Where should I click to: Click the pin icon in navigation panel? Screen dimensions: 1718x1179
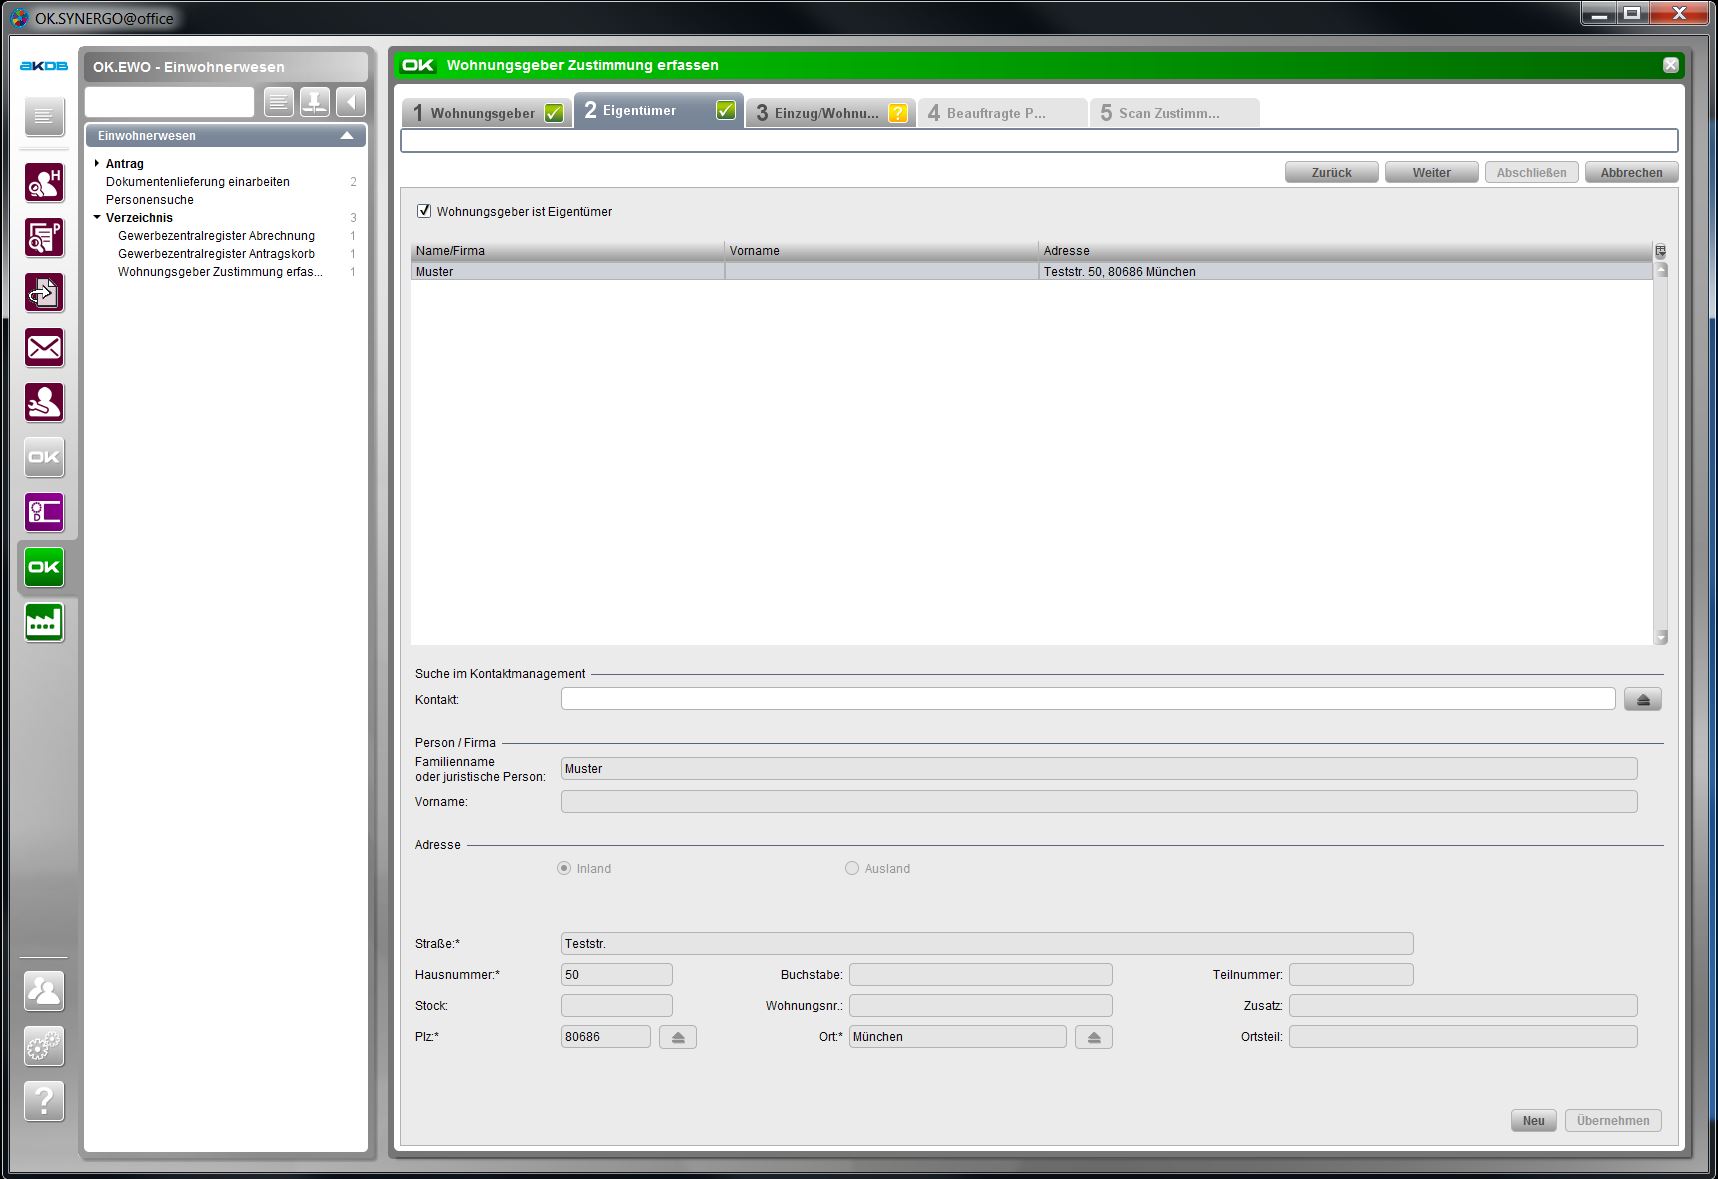(315, 102)
